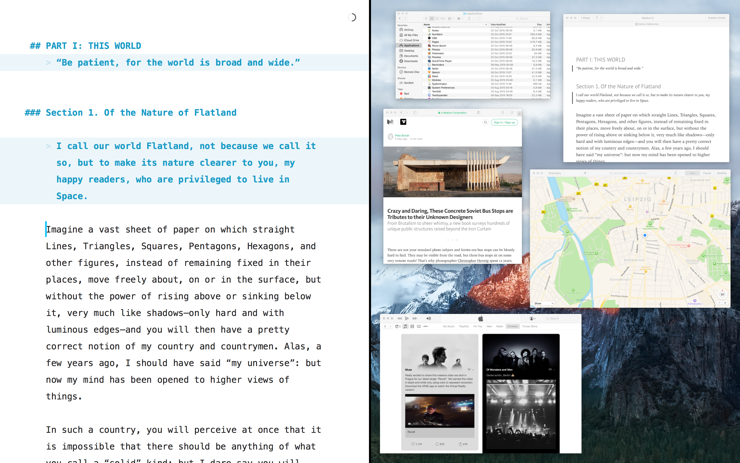
Task: Skip to previous track in iTunes
Action: click(400, 319)
